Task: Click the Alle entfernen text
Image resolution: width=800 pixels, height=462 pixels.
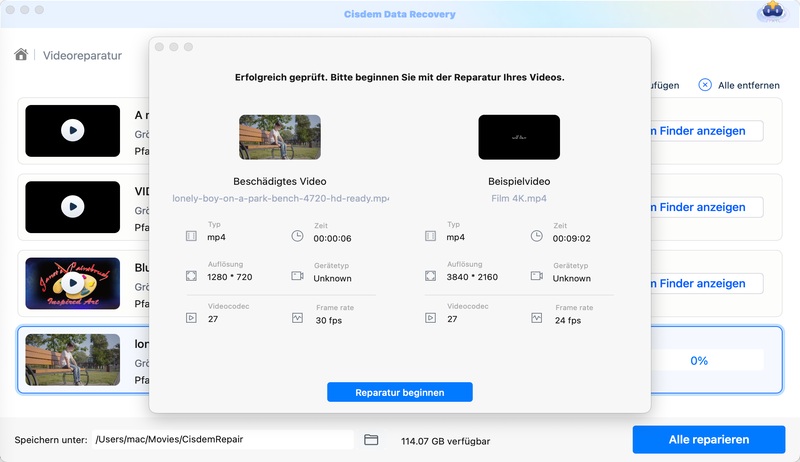Action: pos(748,86)
